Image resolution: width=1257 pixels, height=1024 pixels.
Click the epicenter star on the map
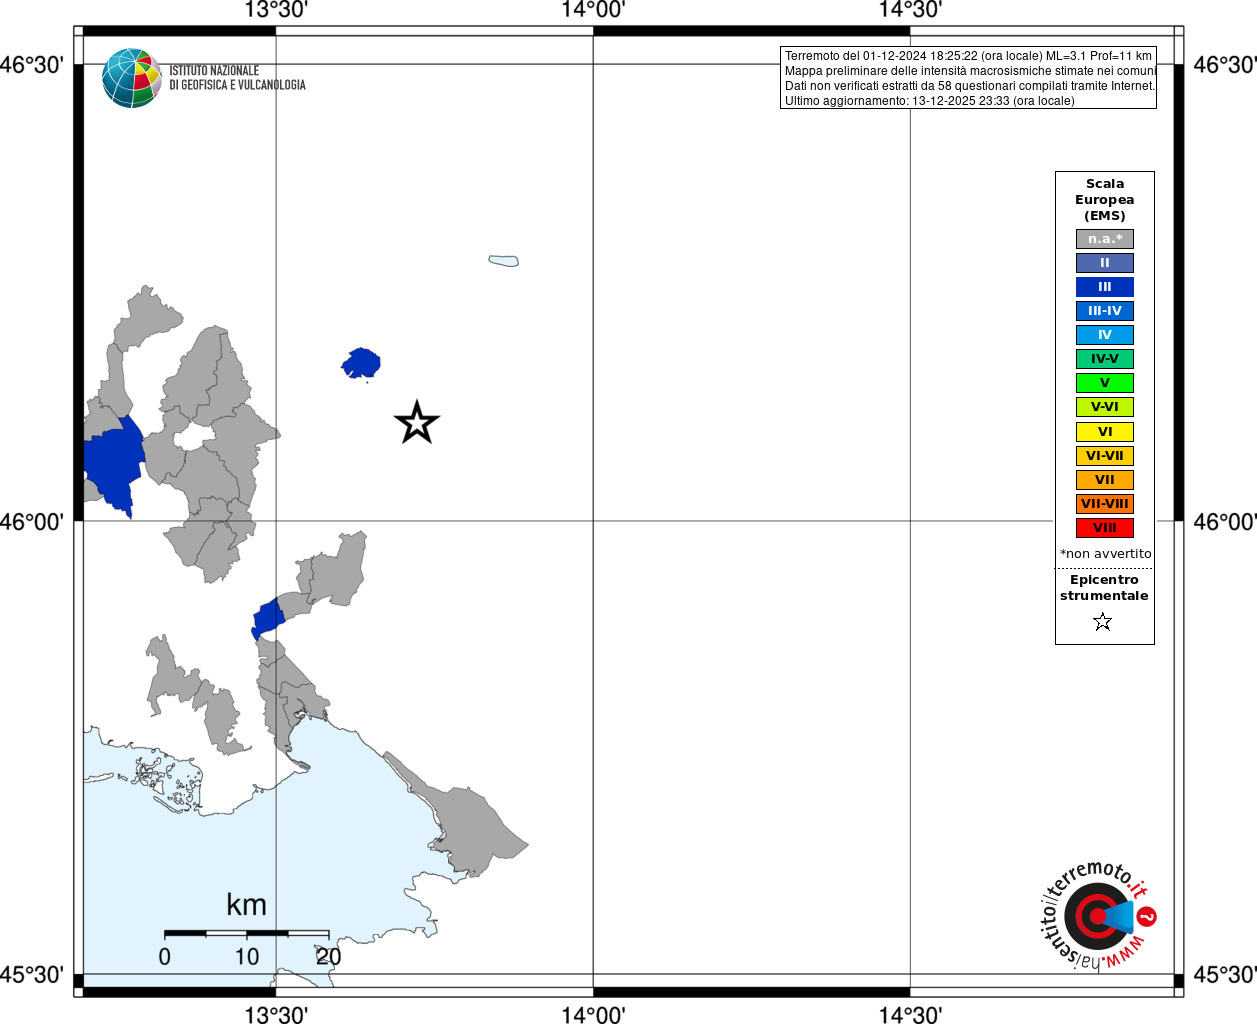coord(416,422)
